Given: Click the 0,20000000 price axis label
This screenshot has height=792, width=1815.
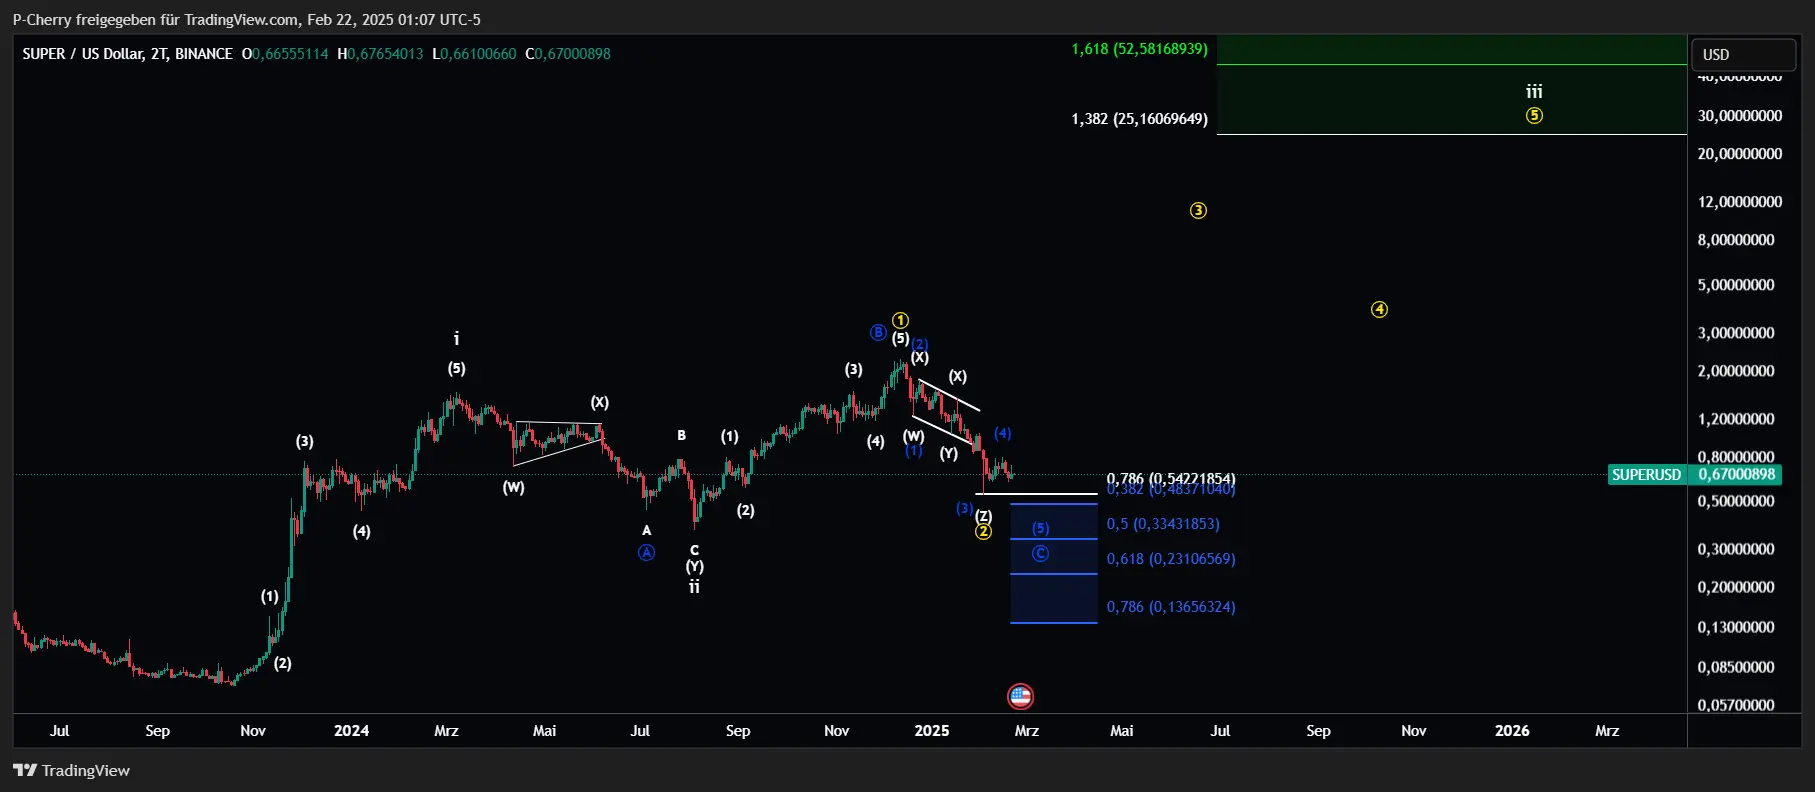Looking at the screenshot, I should coord(1736,587).
